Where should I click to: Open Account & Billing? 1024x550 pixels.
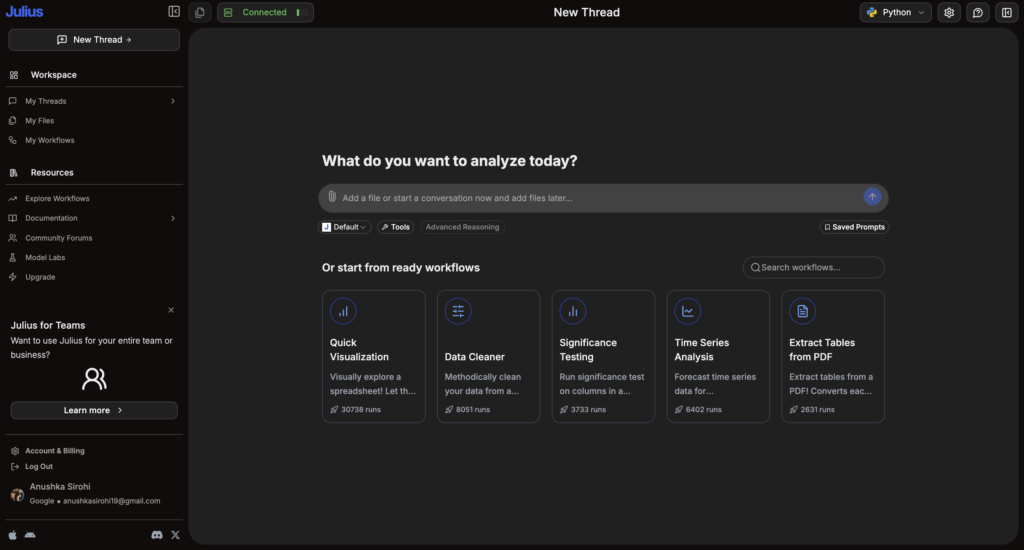(55, 451)
